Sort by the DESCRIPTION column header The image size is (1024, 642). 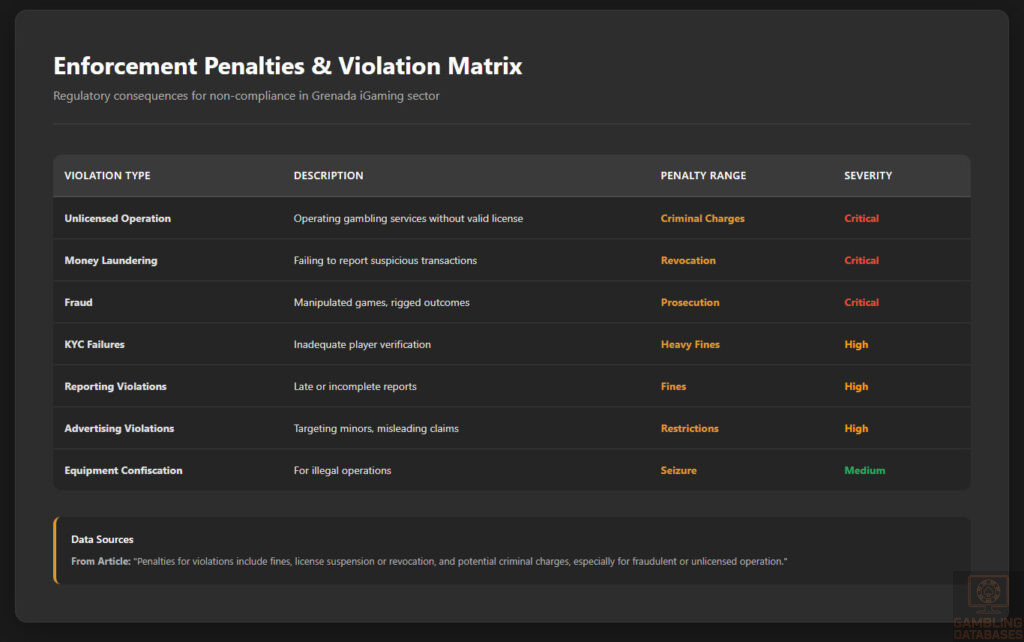coord(328,175)
